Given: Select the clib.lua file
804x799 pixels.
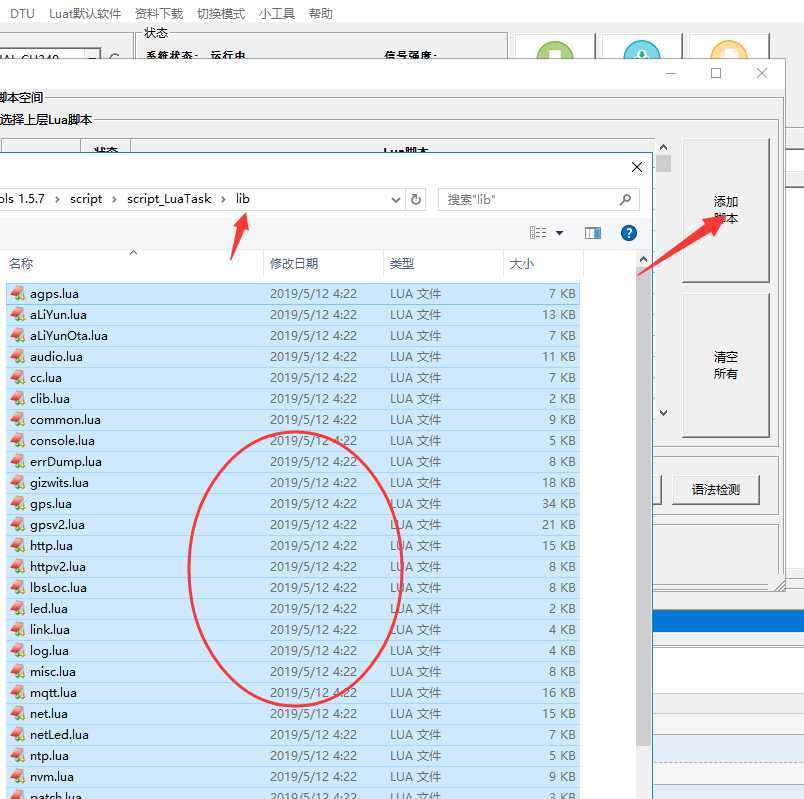Looking at the screenshot, I should tap(293, 399).
